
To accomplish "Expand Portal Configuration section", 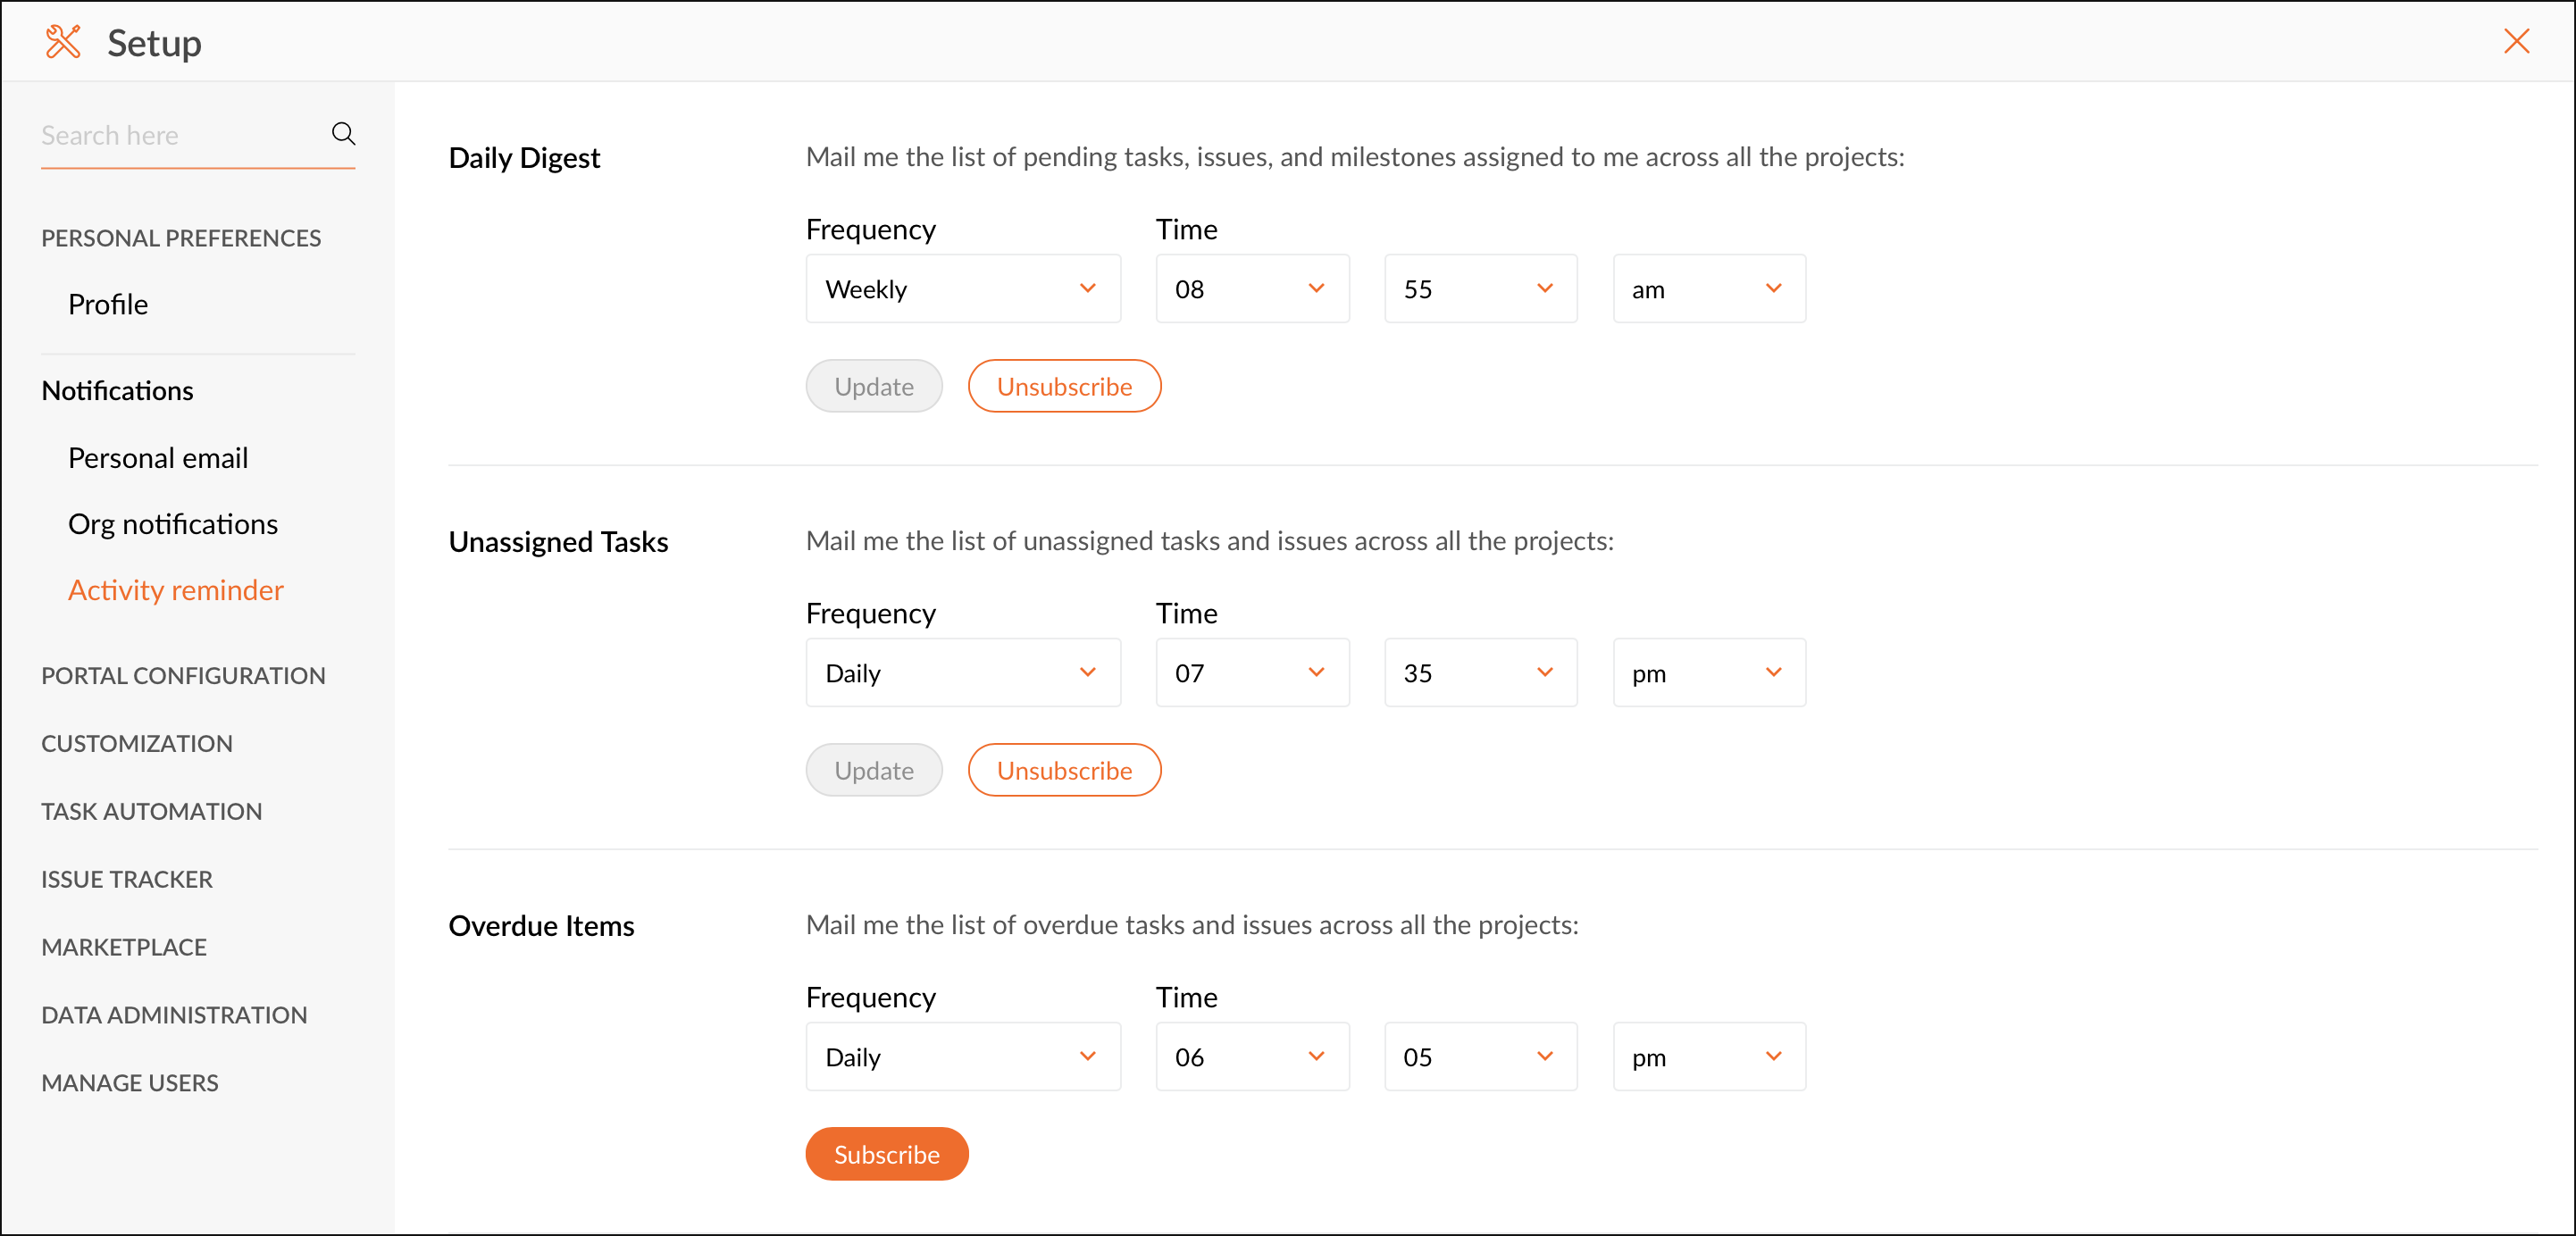I will [x=183, y=676].
